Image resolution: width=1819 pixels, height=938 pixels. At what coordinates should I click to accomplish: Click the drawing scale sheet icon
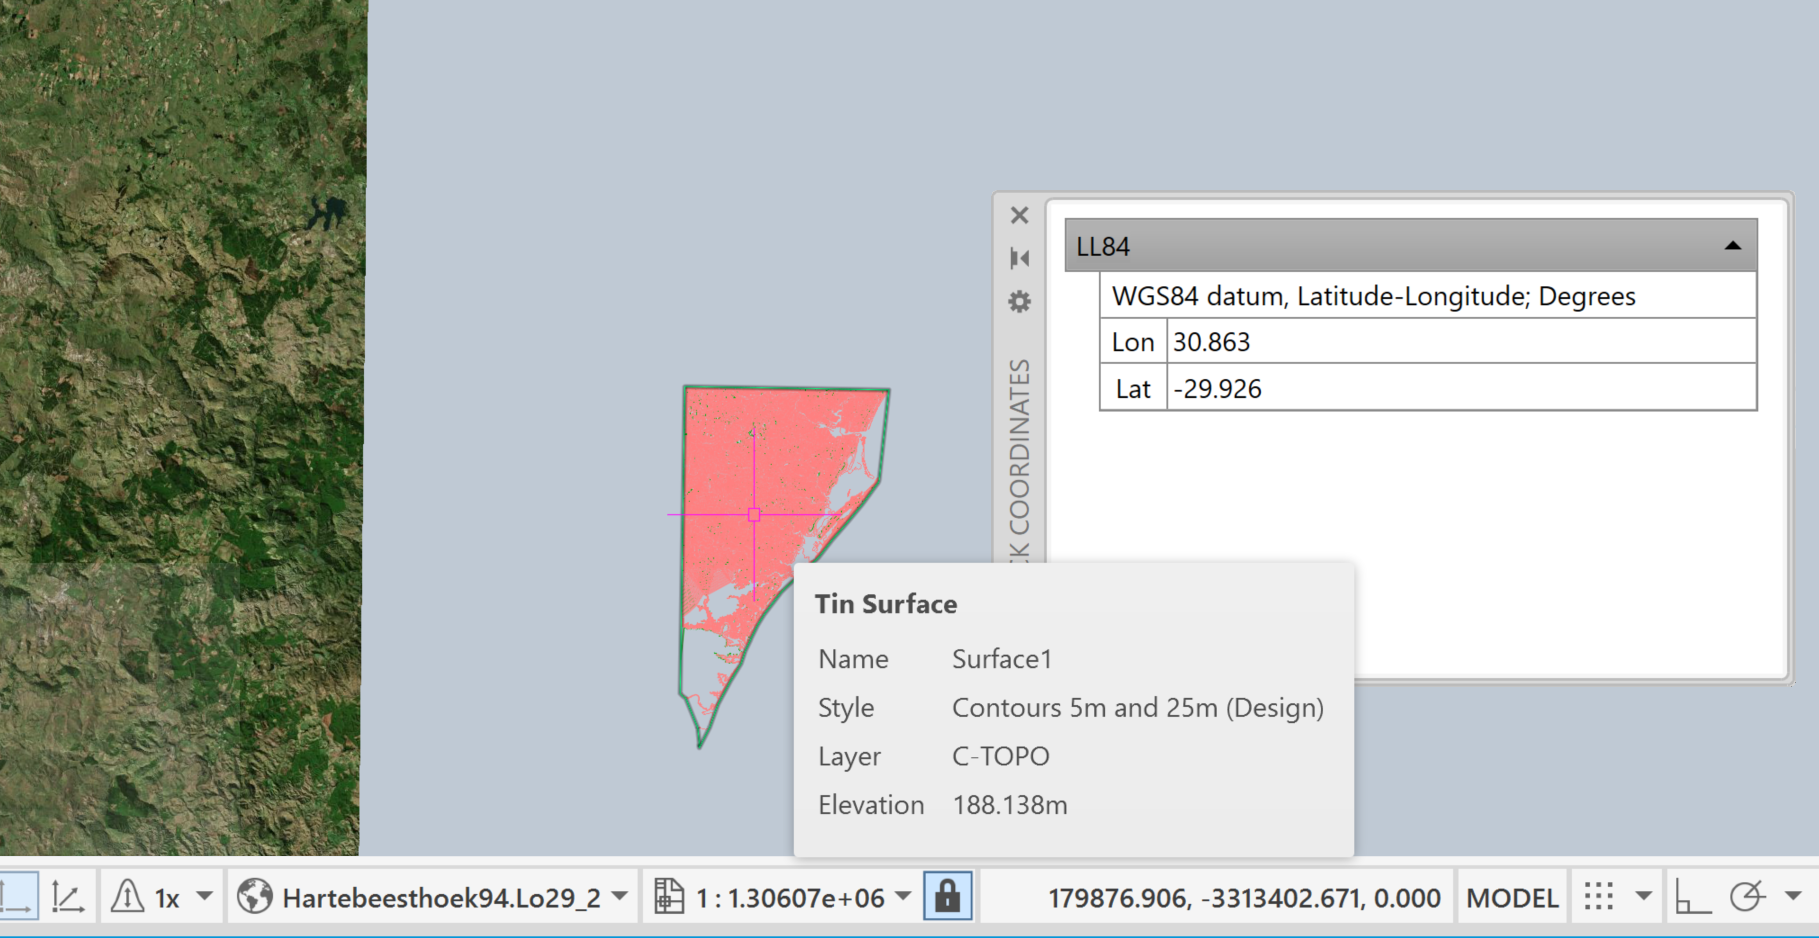pyautogui.click(x=670, y=897)
